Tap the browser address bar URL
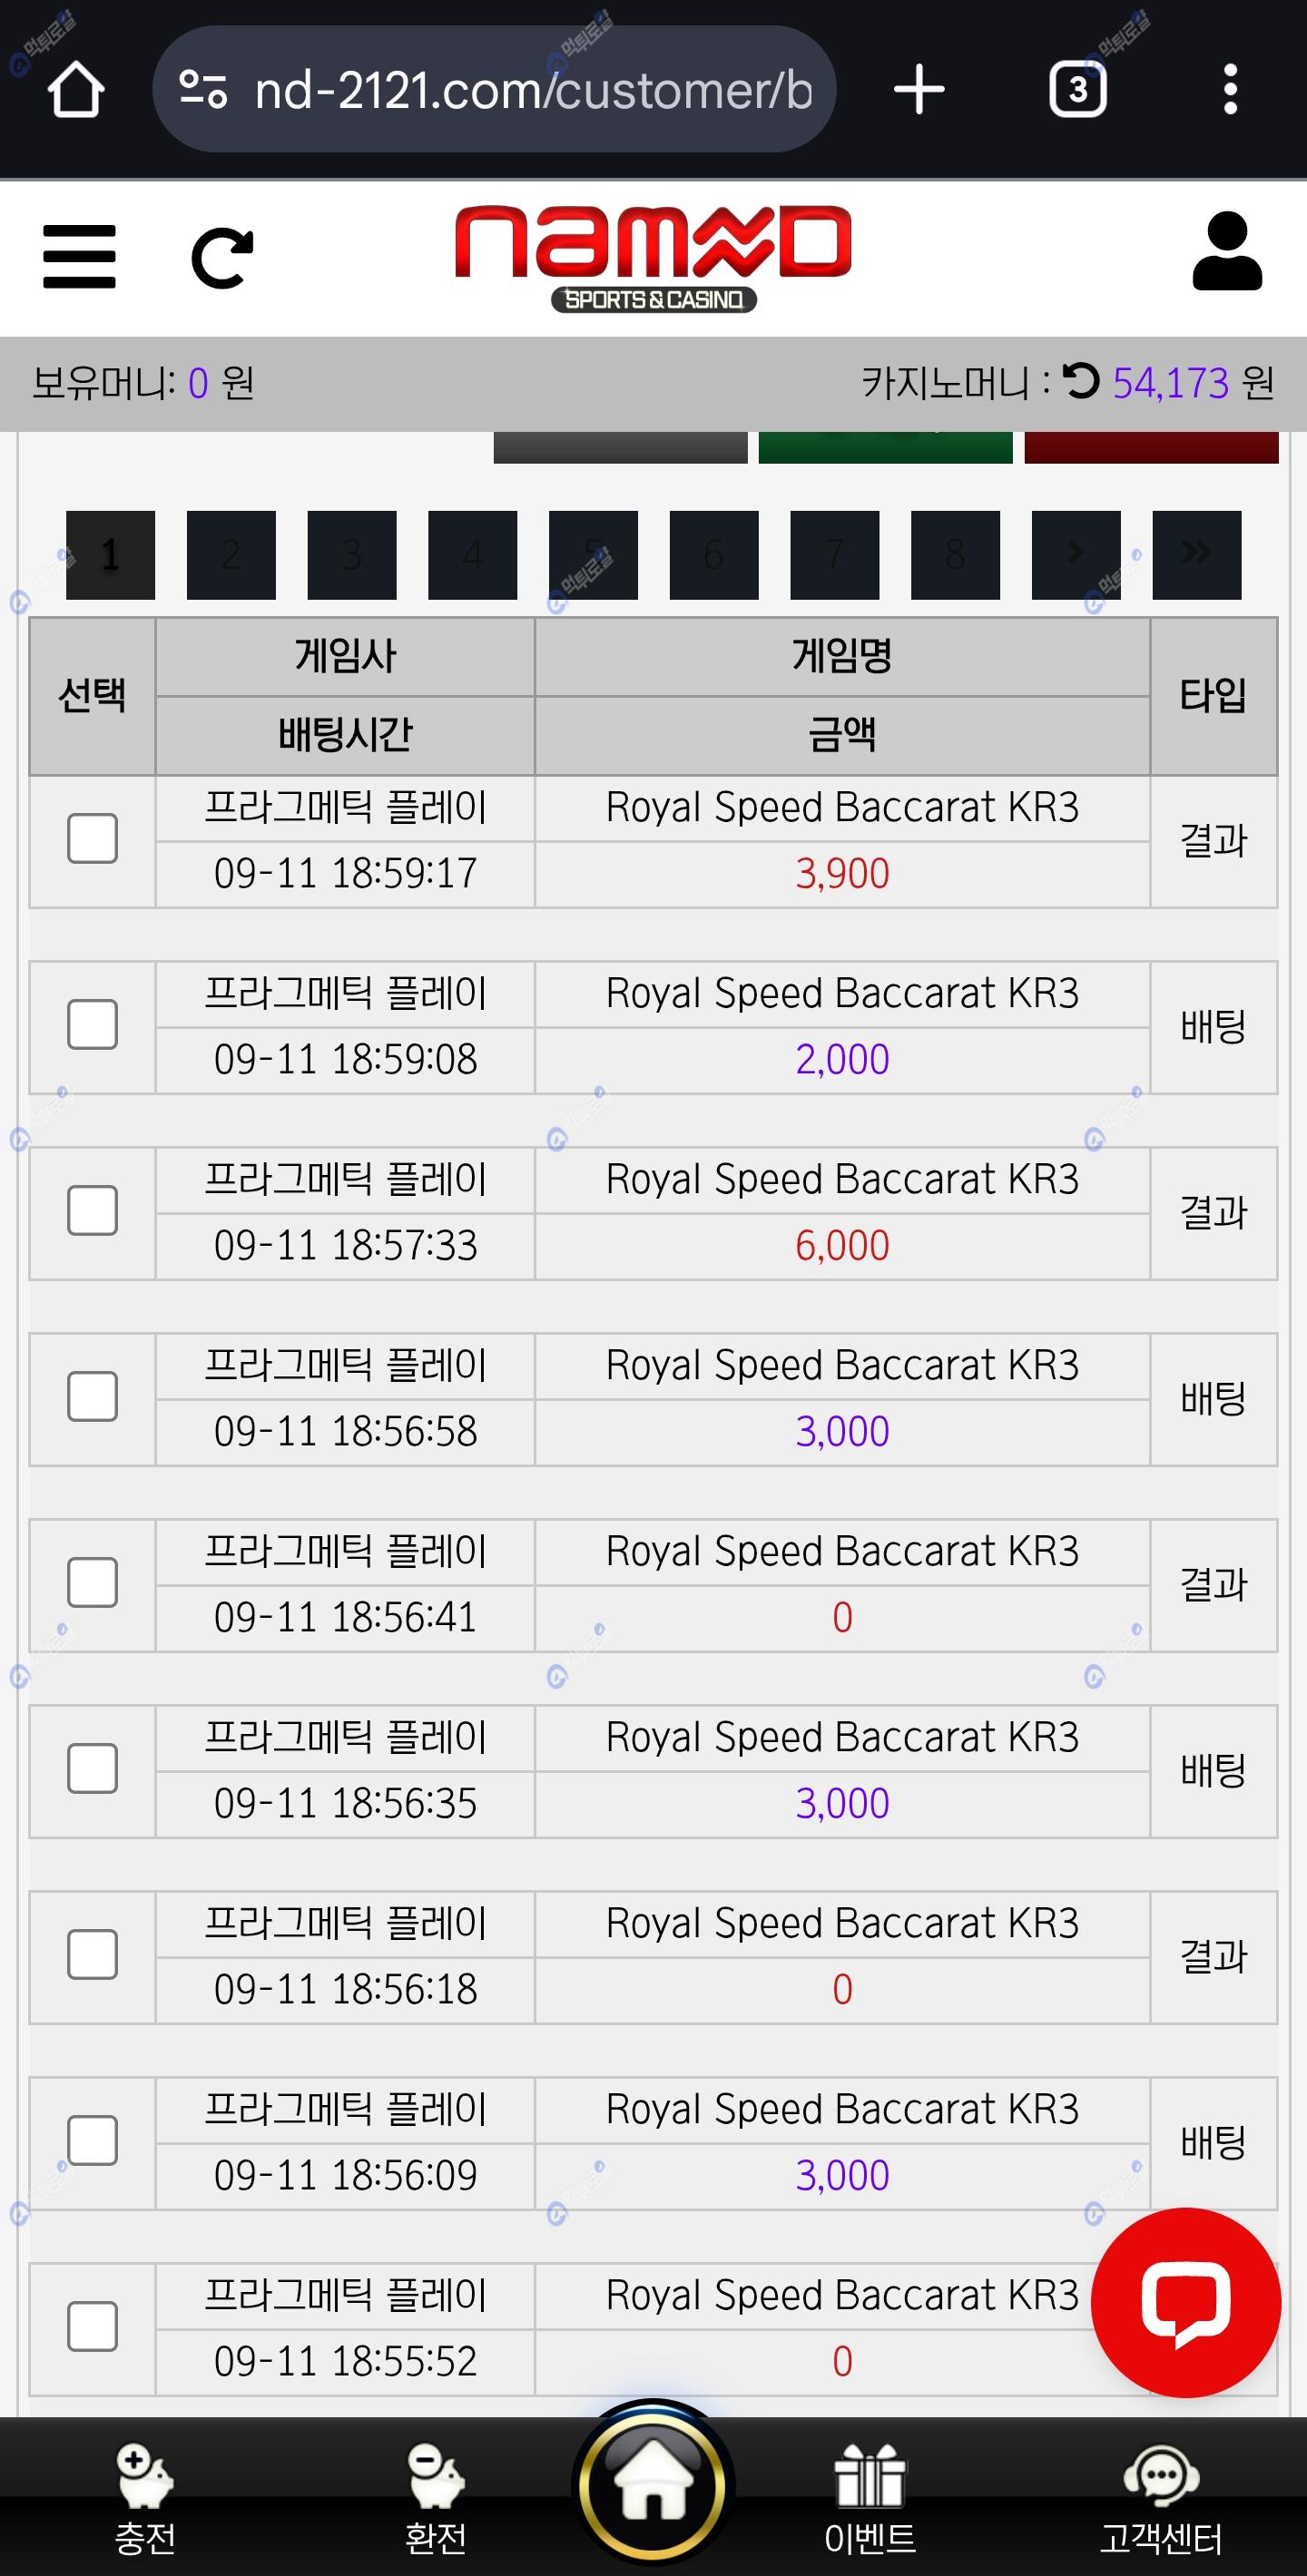 tap(532, 90)
